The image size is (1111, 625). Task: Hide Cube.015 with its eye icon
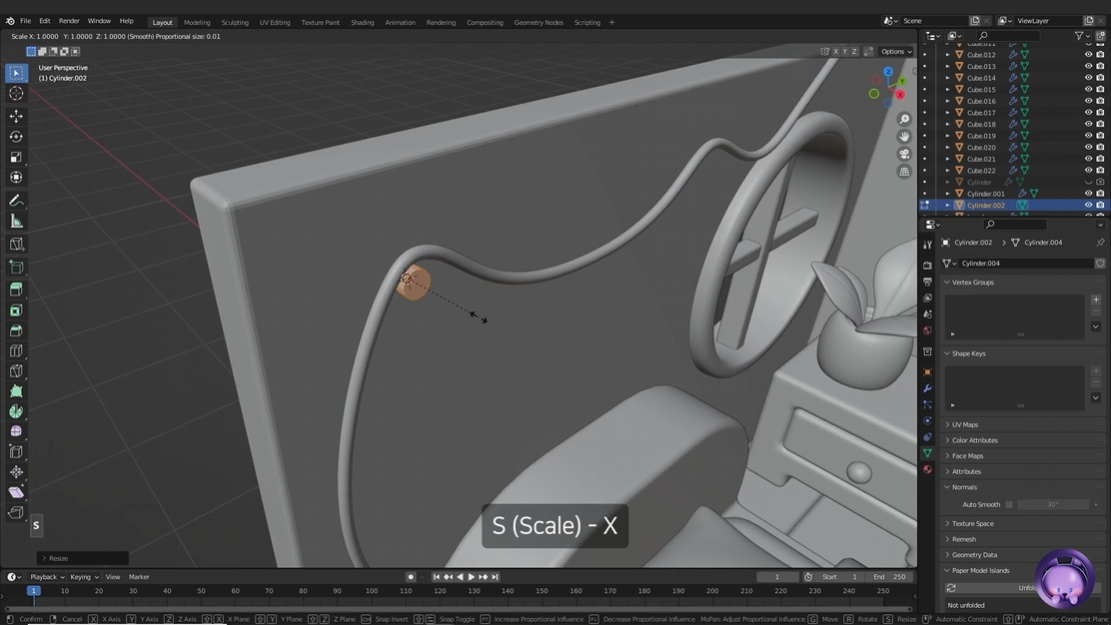(1088, 89)
